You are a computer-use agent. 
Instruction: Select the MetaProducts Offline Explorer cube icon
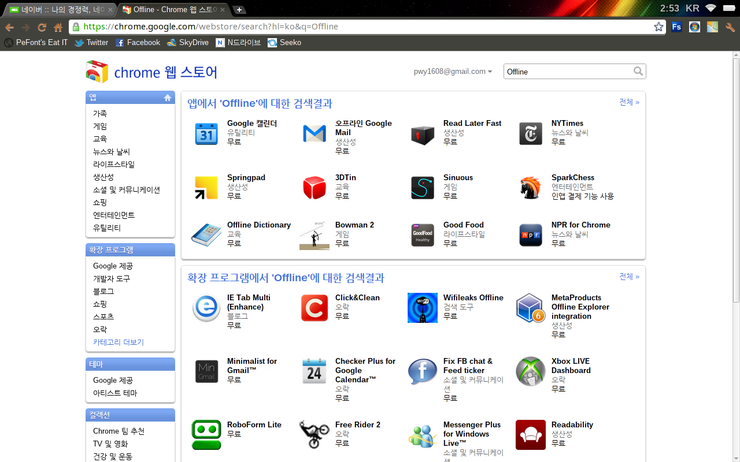click(530, 308)
